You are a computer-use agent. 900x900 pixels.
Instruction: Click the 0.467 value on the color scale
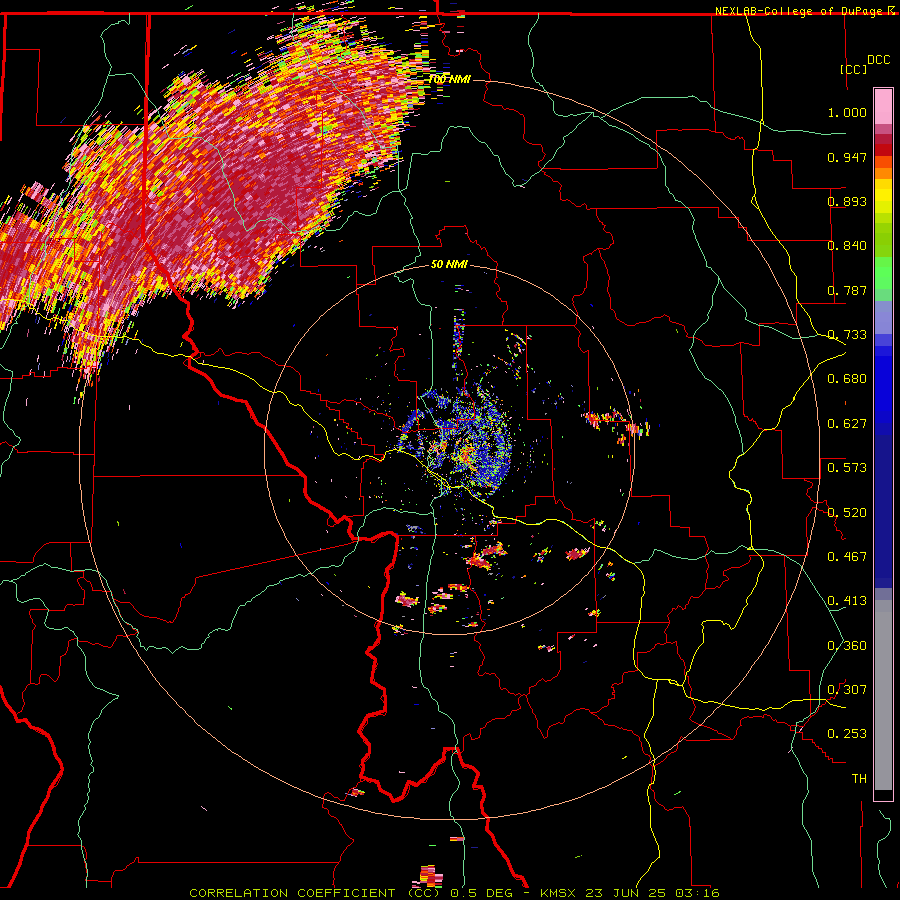click(x=847, y=557)
